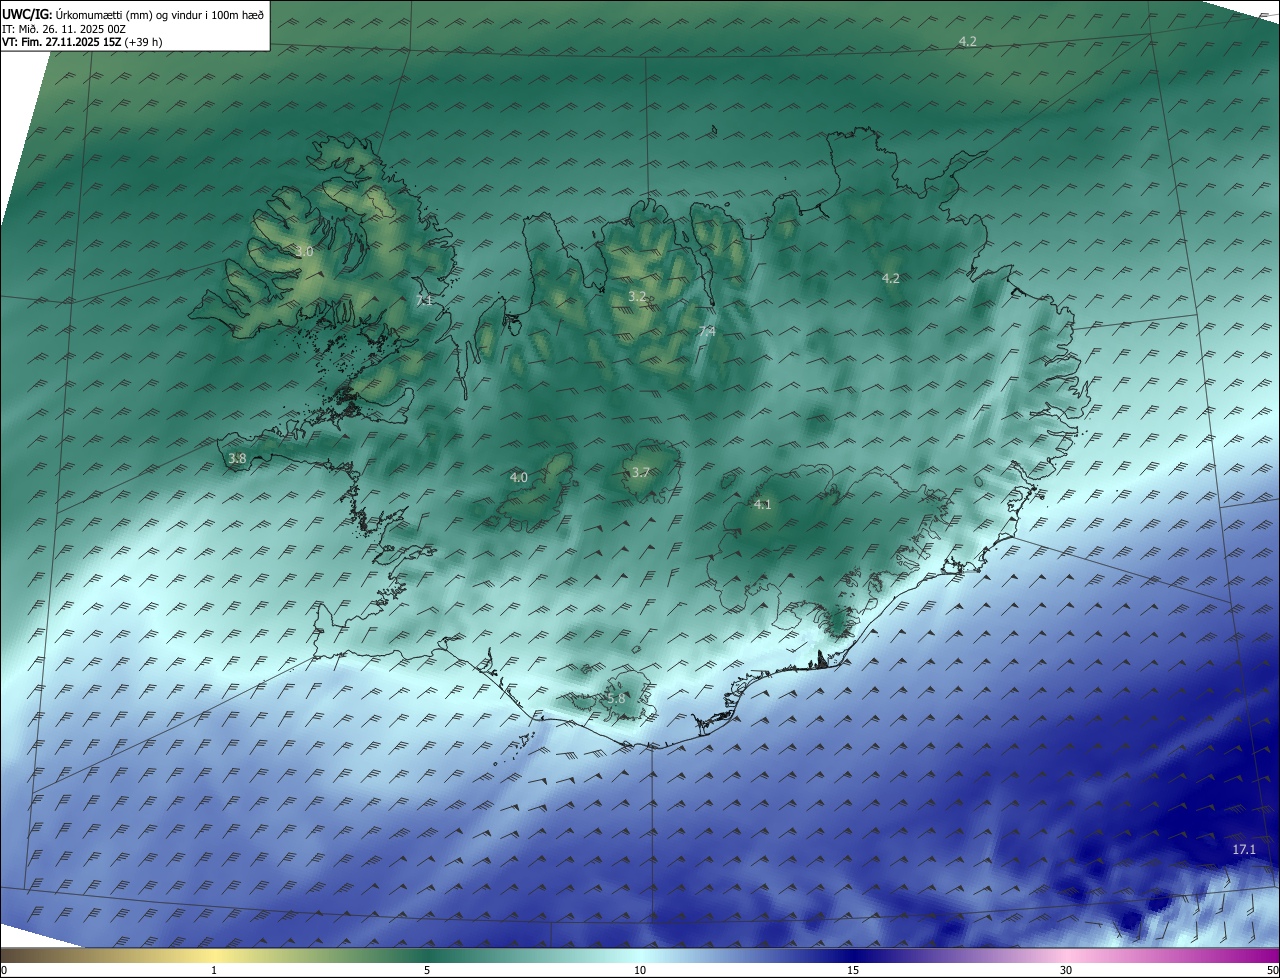Click the 30 tick label on the color scale
The image size is (1280, 978).
1066,970
